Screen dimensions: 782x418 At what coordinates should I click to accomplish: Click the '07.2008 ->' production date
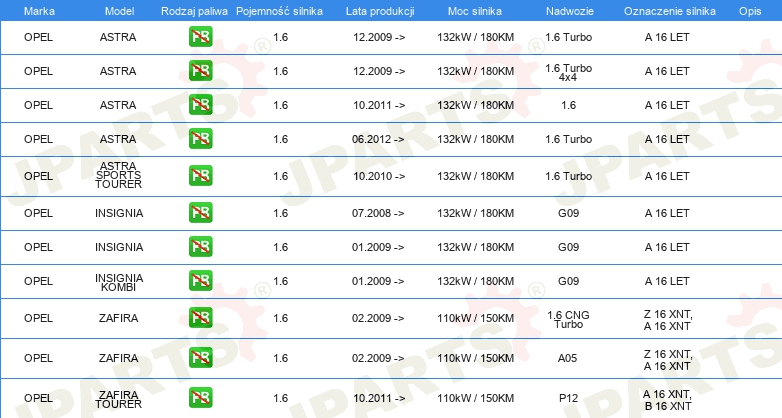coord(378,213)
